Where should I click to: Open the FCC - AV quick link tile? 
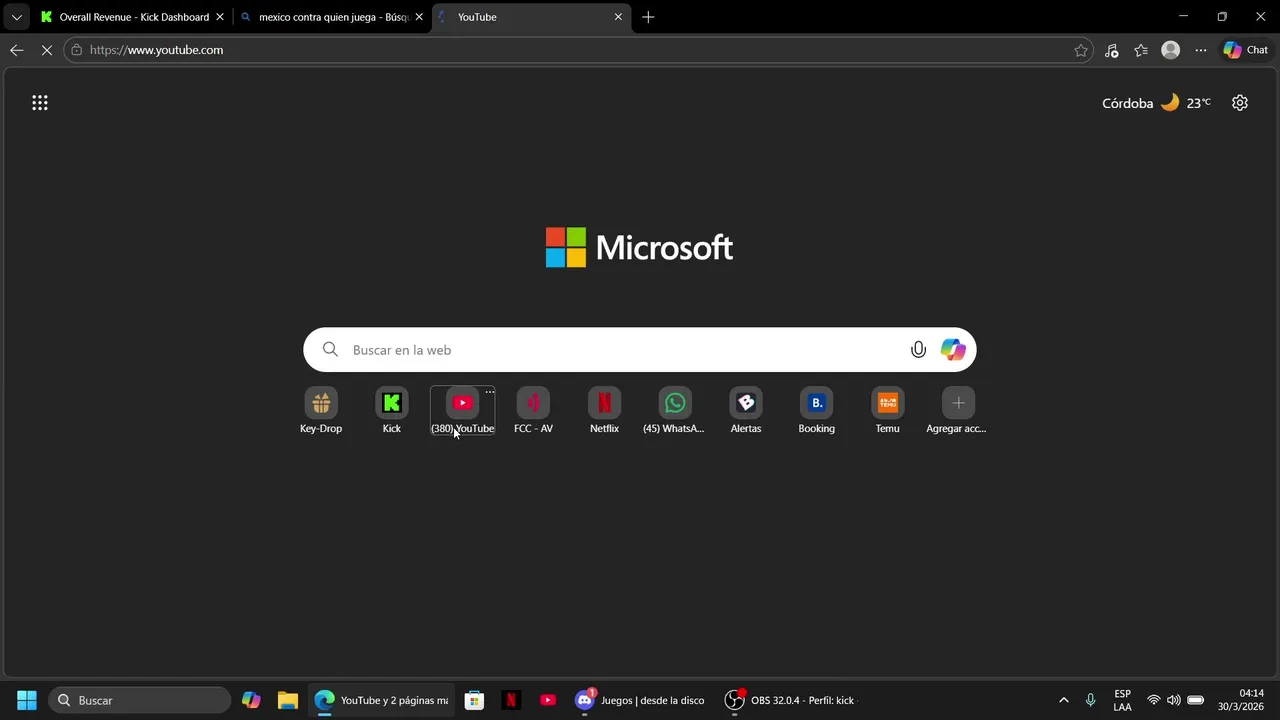[533, 411]
